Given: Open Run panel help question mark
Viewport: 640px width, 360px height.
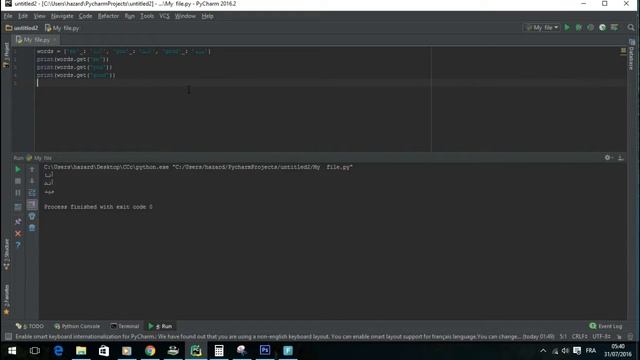Looking at the screenshot, I should (18, 245).
